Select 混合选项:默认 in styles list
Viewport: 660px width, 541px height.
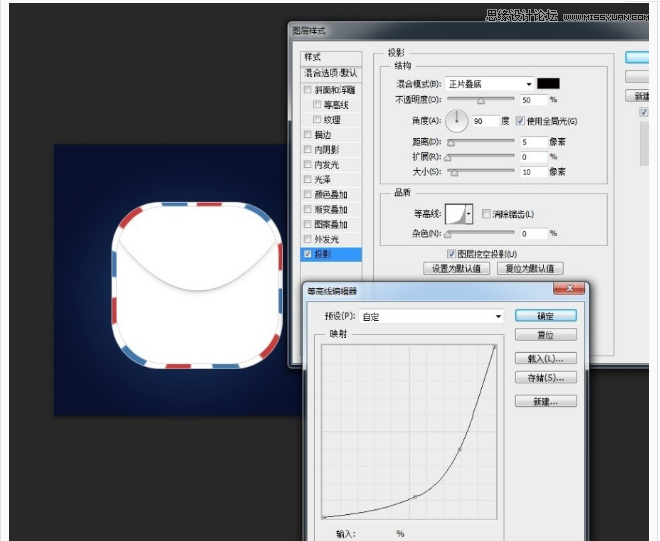331,73
